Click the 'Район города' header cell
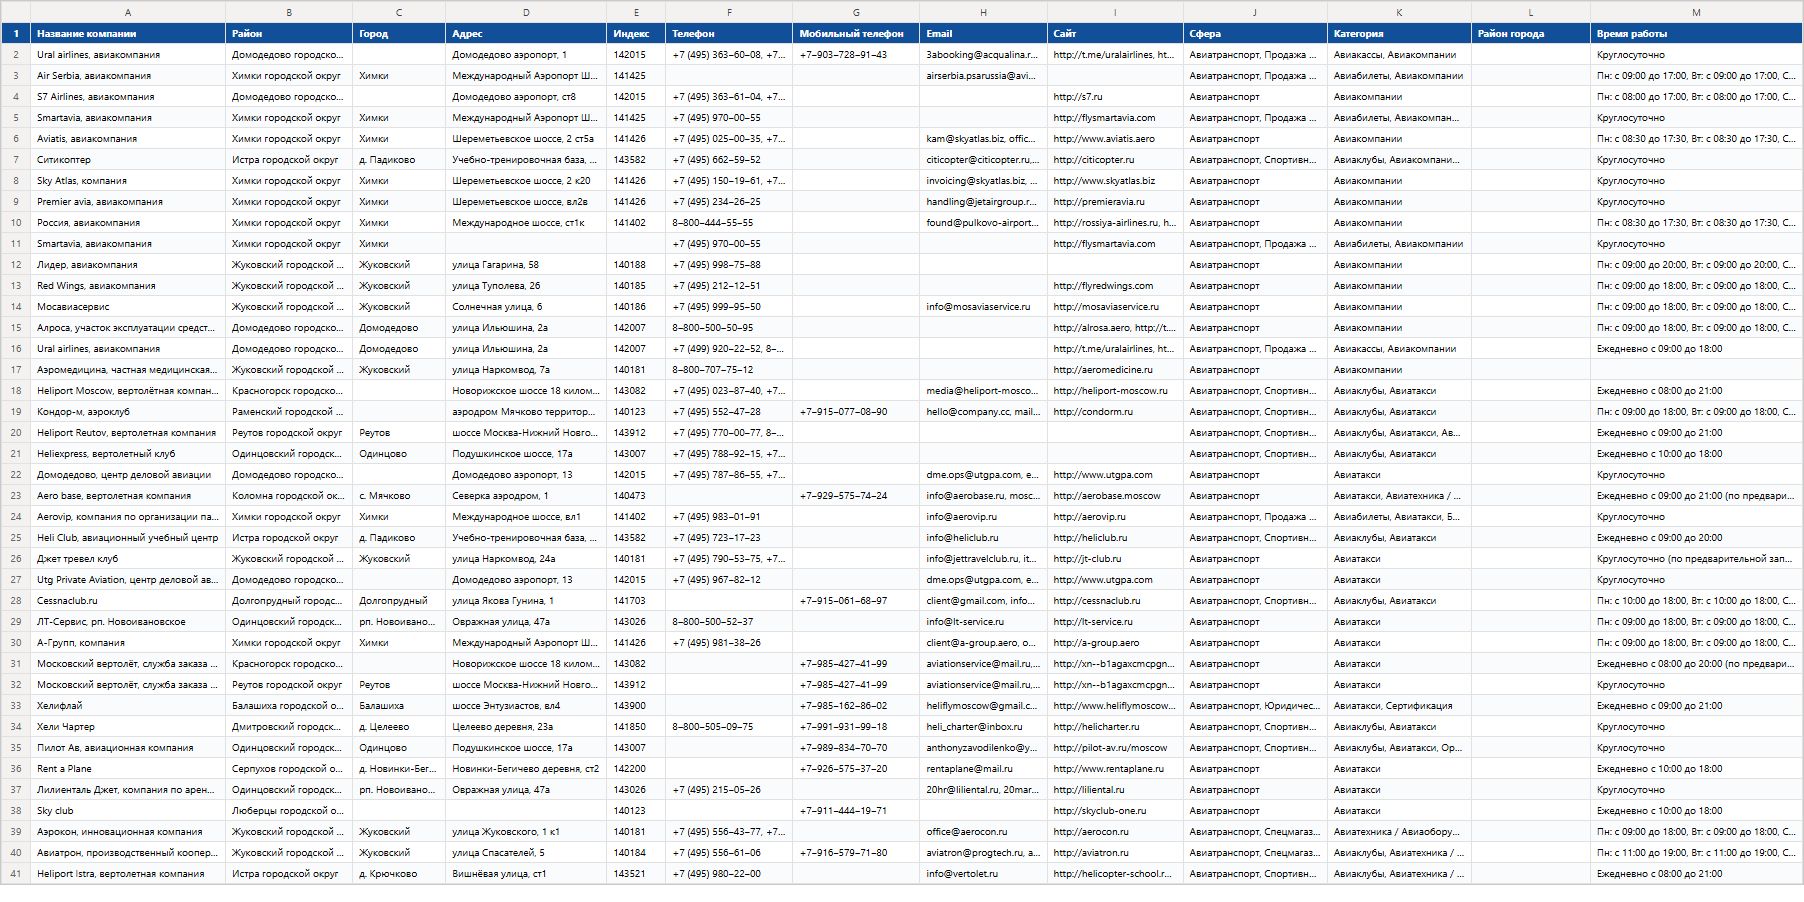Viewport: 1804px width, 902px height. point(1531,33)
